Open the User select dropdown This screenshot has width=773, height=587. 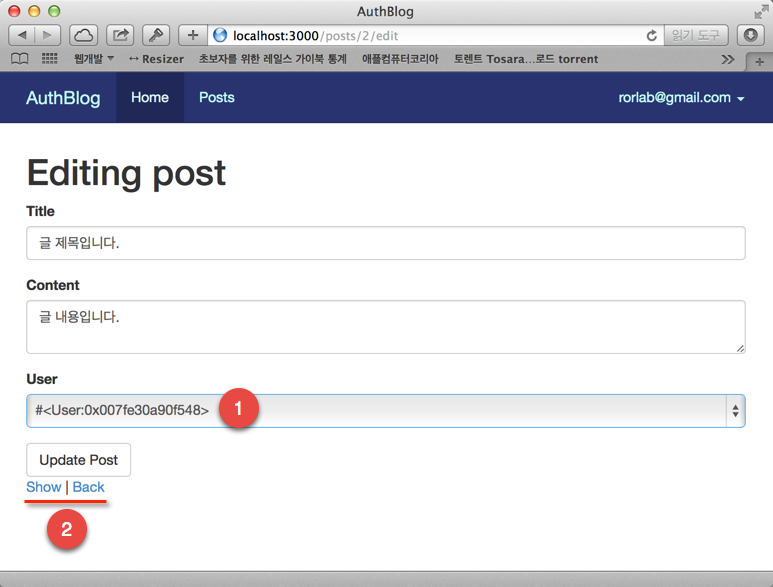(385, 410)
